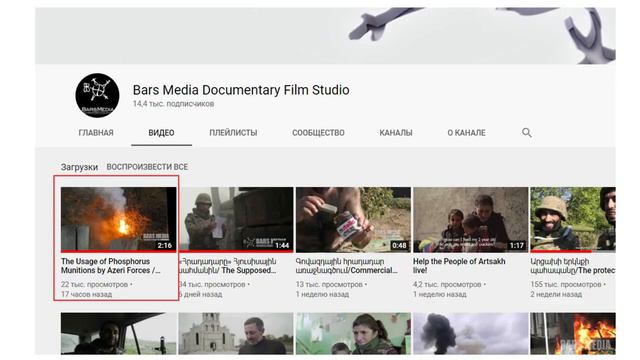This screenshot has width=640, height=360.
Task: Click the 2:16 duration badge
Action: [x=165, y=246]
